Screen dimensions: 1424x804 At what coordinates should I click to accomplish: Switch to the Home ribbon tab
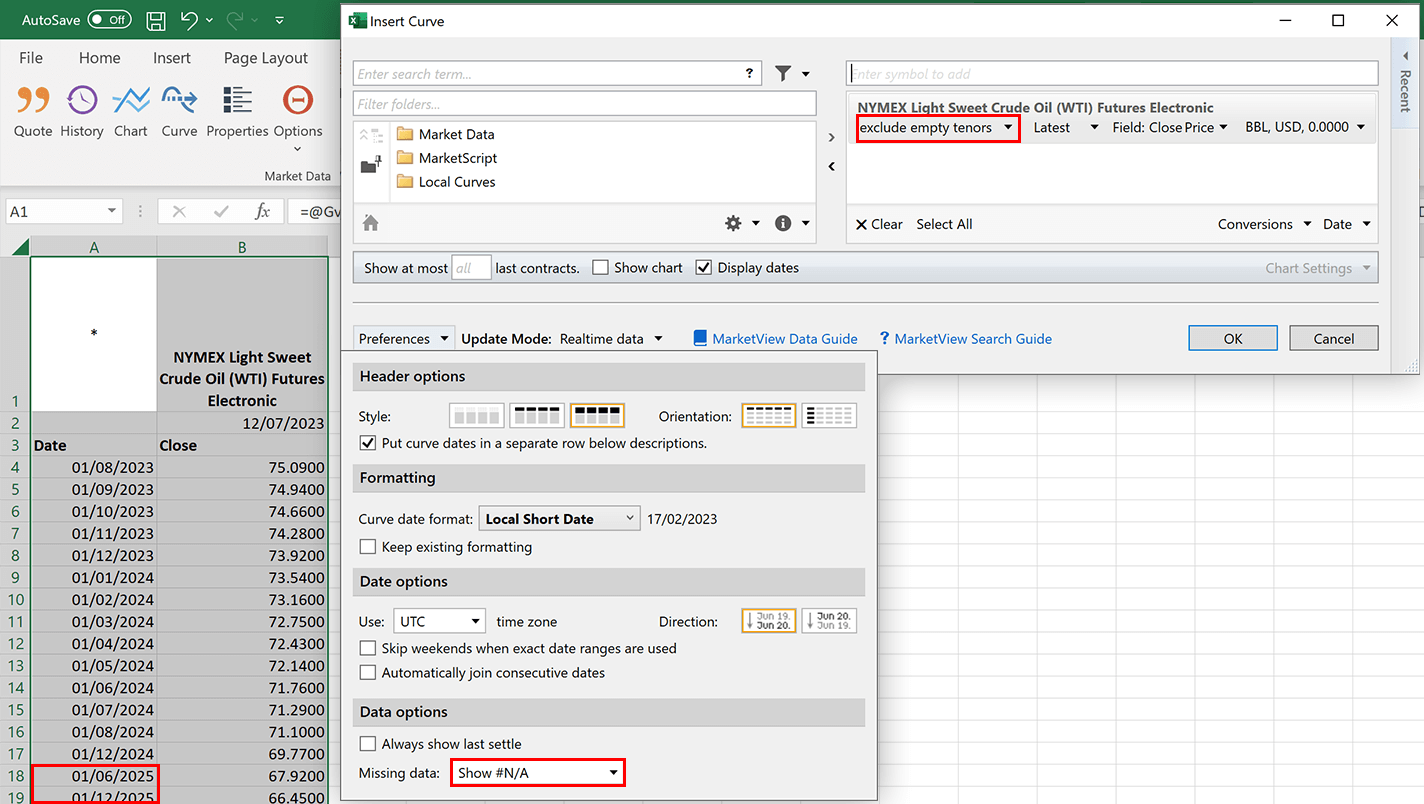pyautogui.click(x=99, y=58)
